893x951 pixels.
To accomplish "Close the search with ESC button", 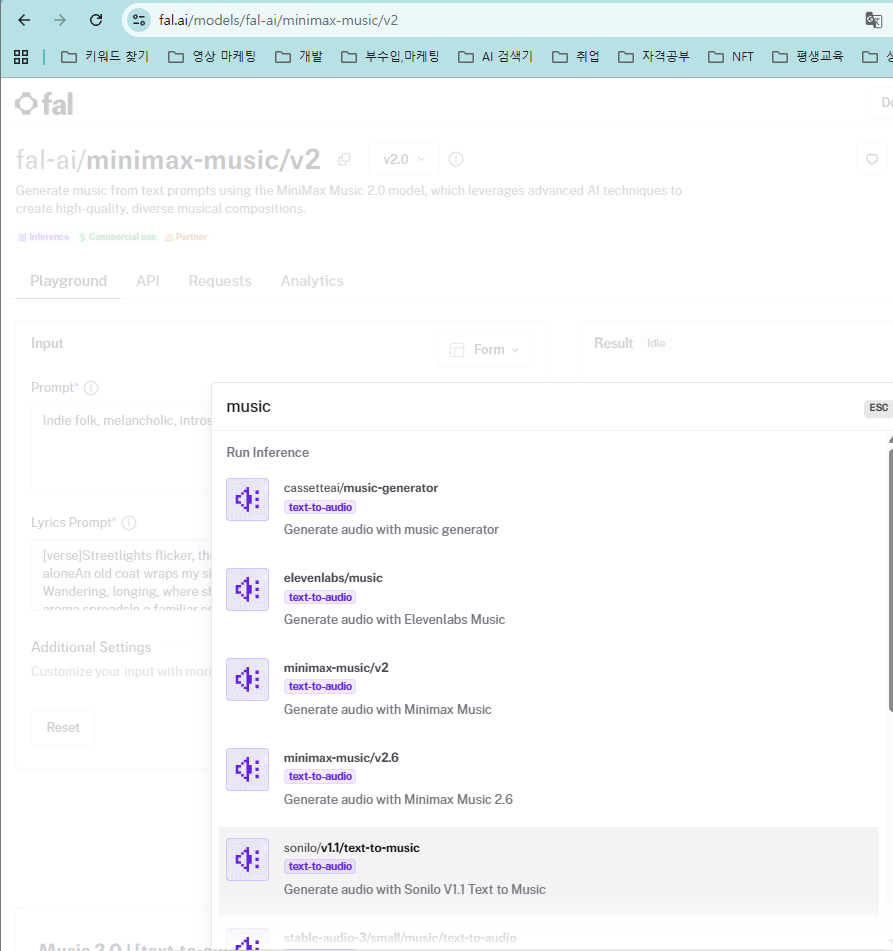I will [878, 408].
